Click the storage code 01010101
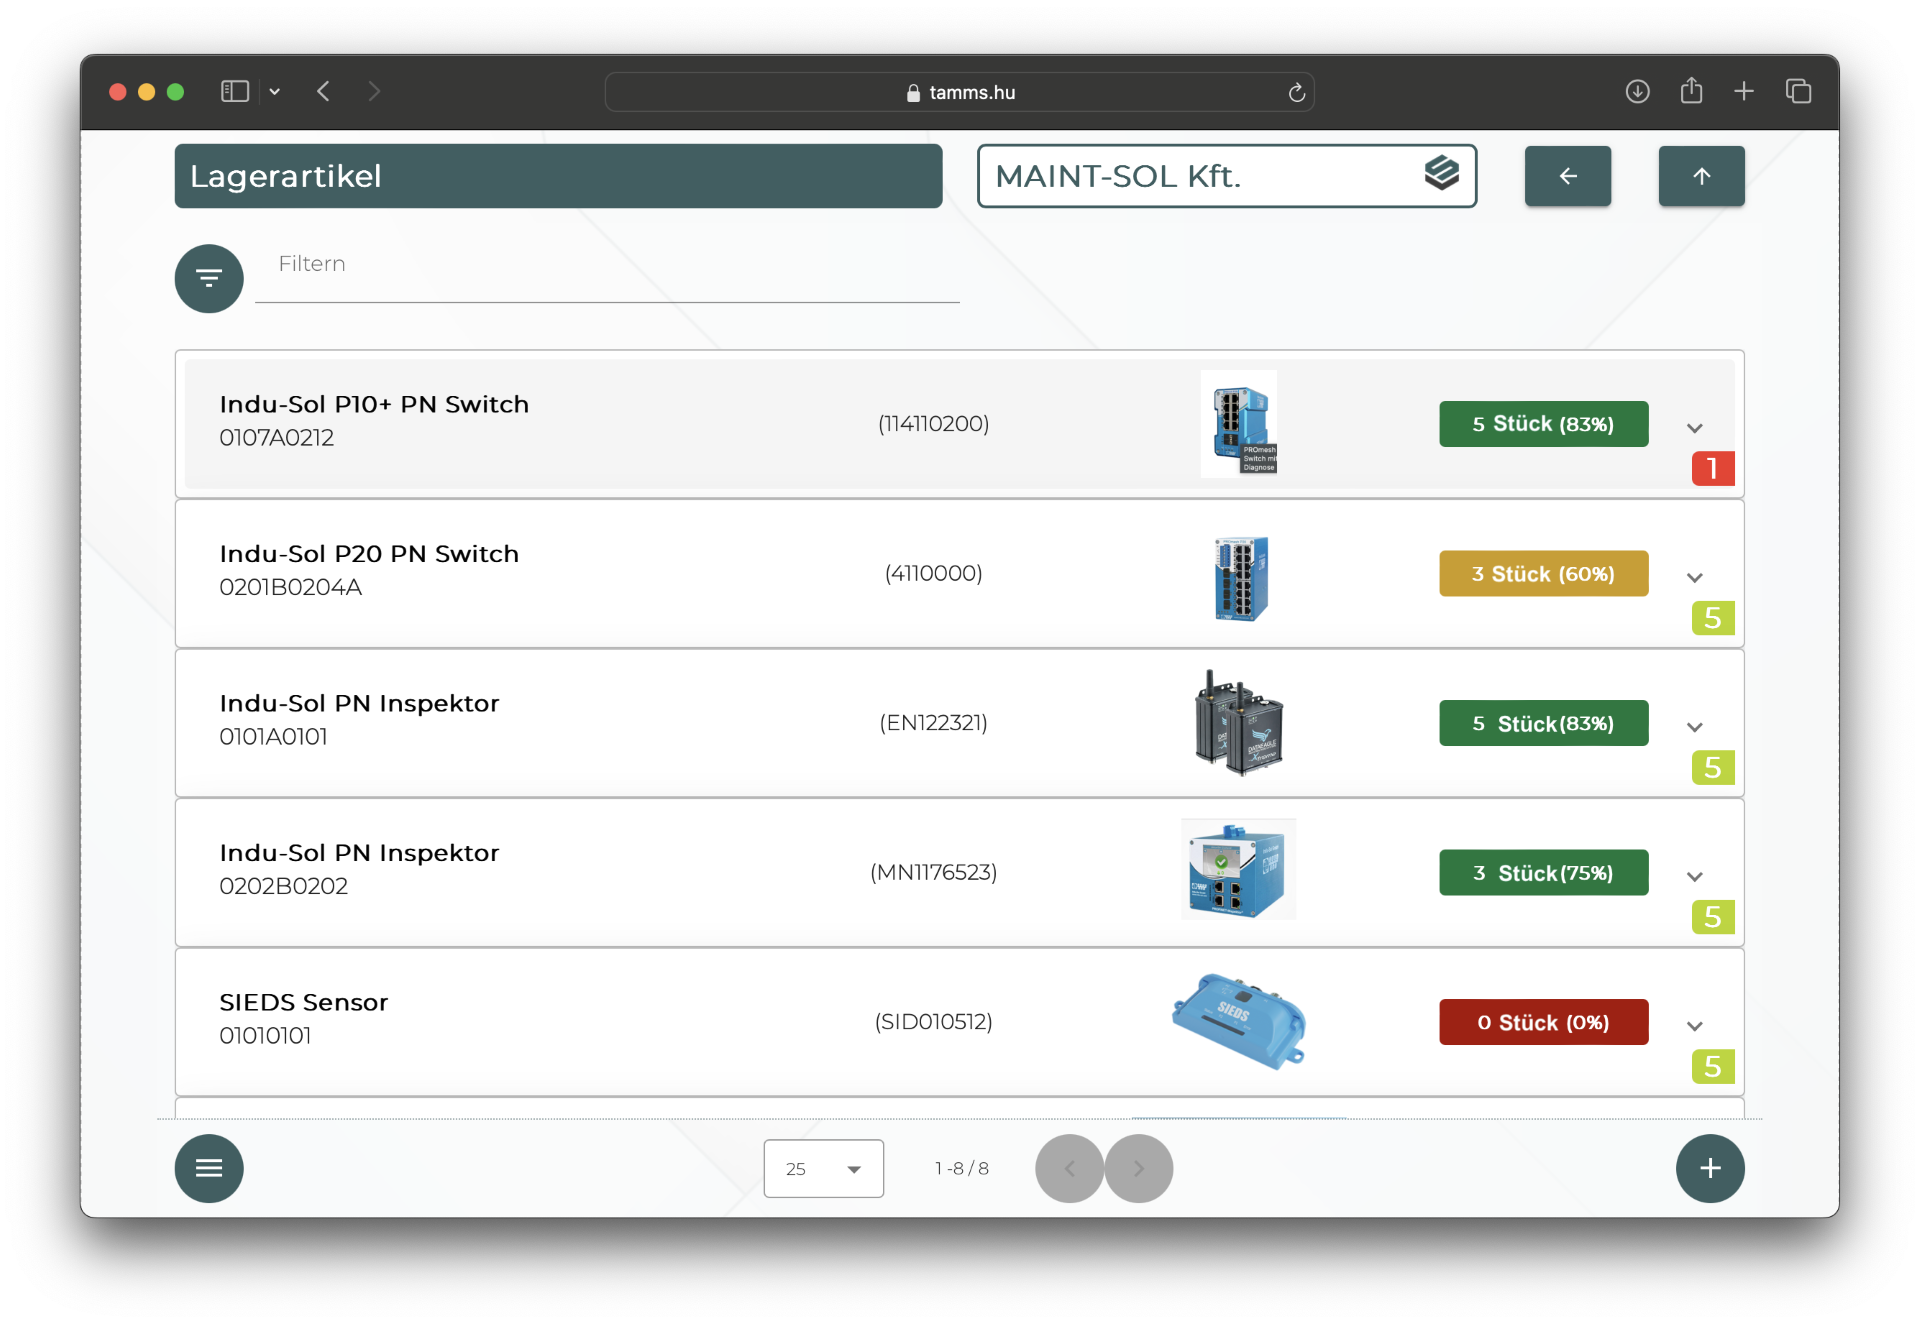1920x1324 pixels. pos(265,1036)
